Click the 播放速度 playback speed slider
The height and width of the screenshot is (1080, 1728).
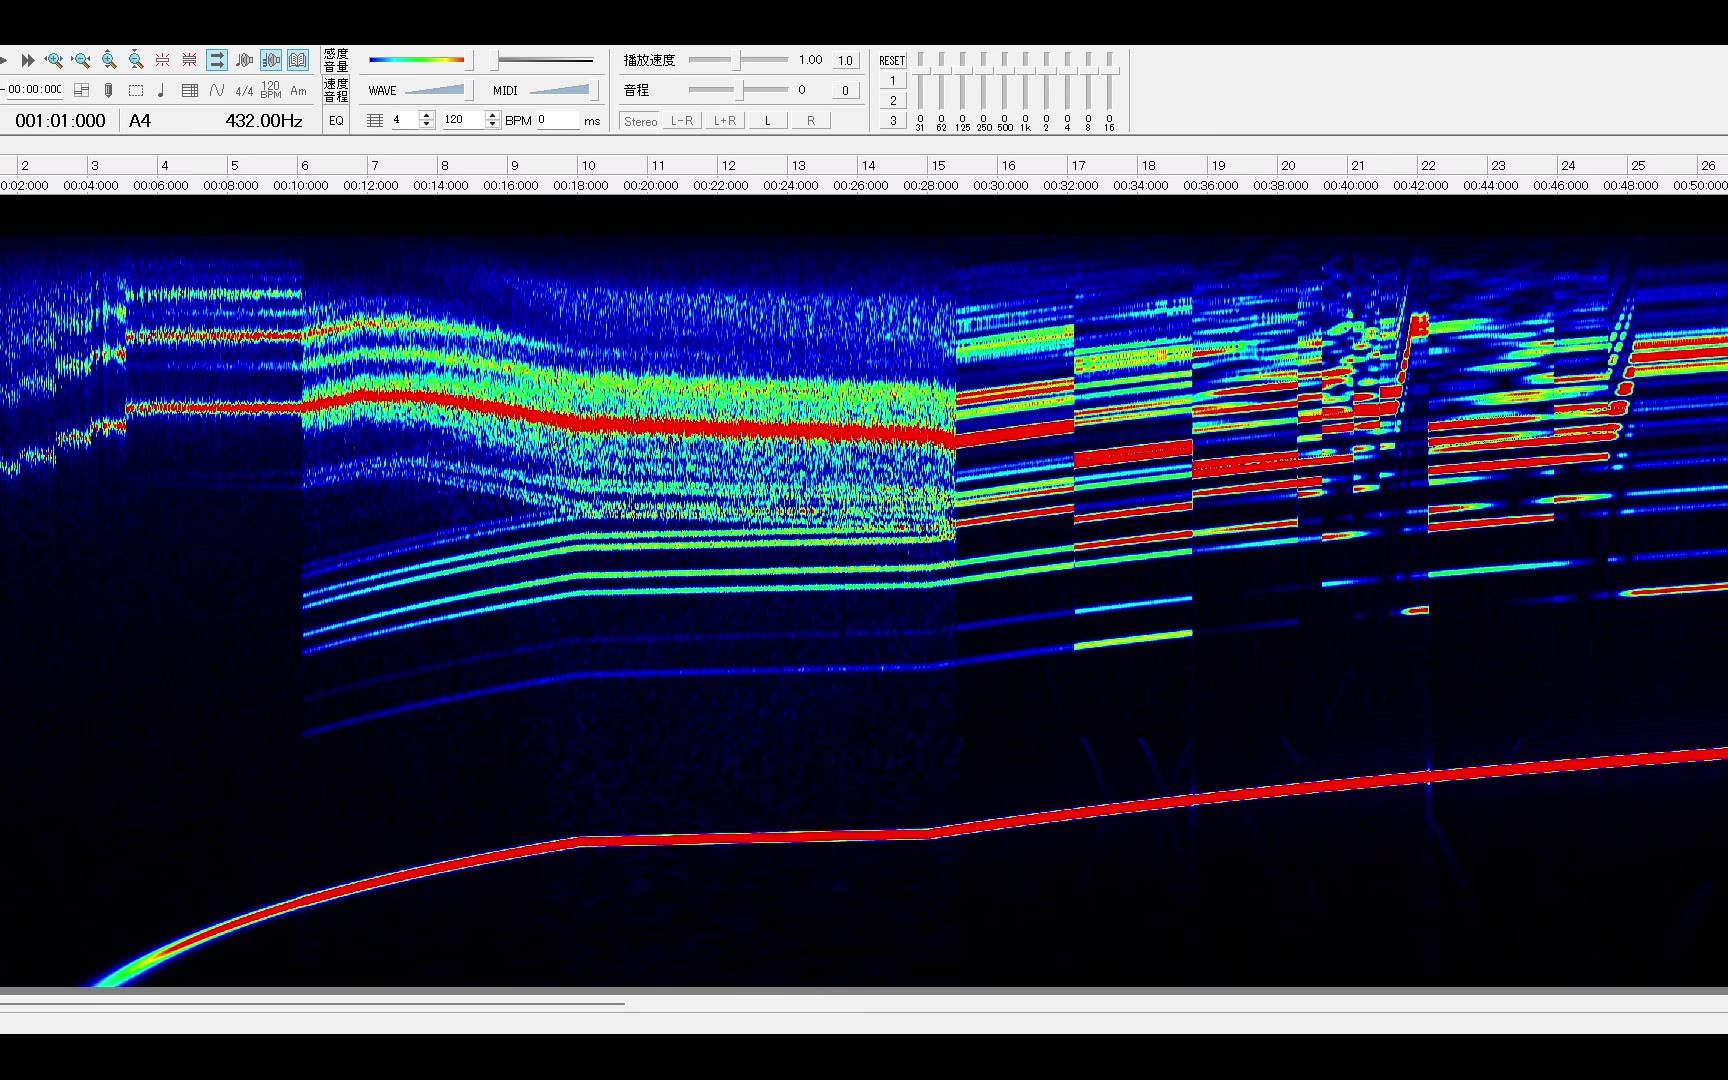tap(738, 61)
